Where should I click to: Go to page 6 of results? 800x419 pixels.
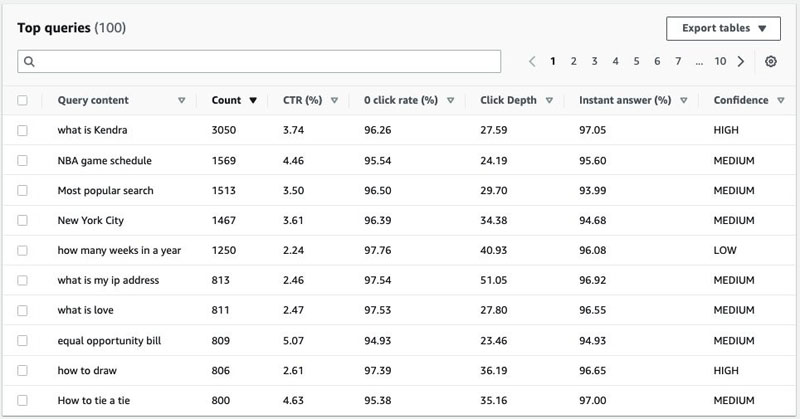pyautogui.click(x=657, y=61)
